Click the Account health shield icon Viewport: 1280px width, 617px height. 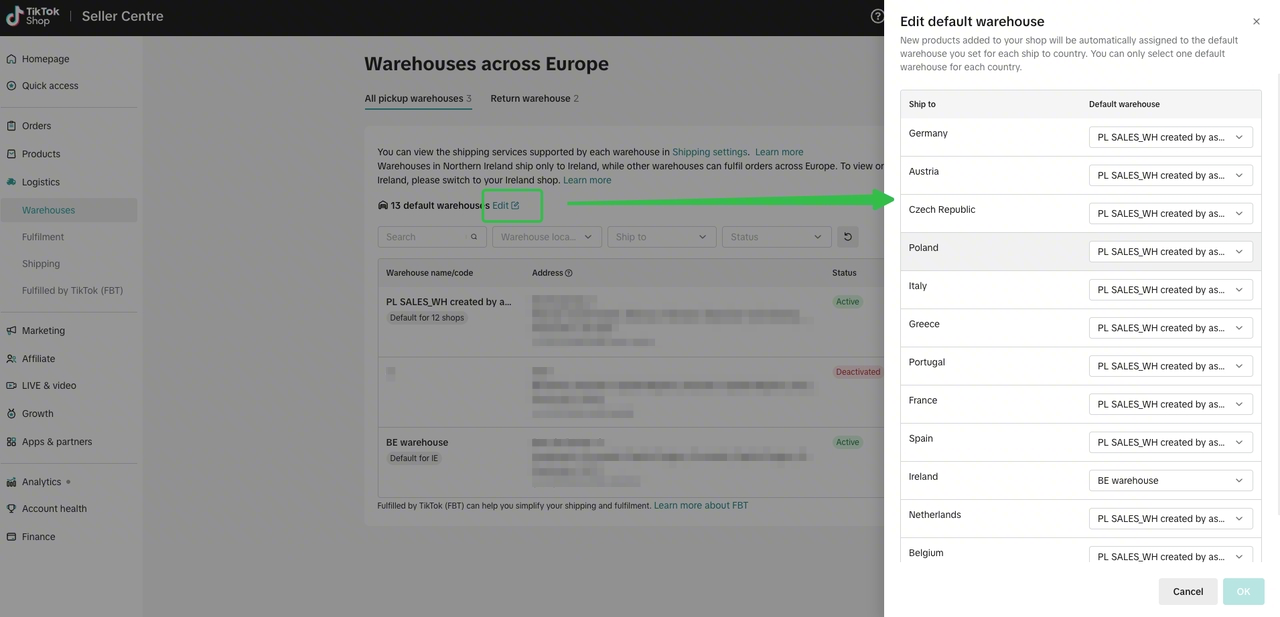[x=12, y=509]
